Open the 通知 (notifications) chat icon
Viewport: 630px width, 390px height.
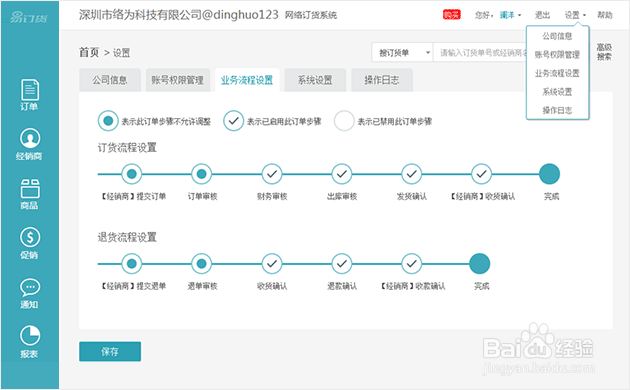[29, 293]
